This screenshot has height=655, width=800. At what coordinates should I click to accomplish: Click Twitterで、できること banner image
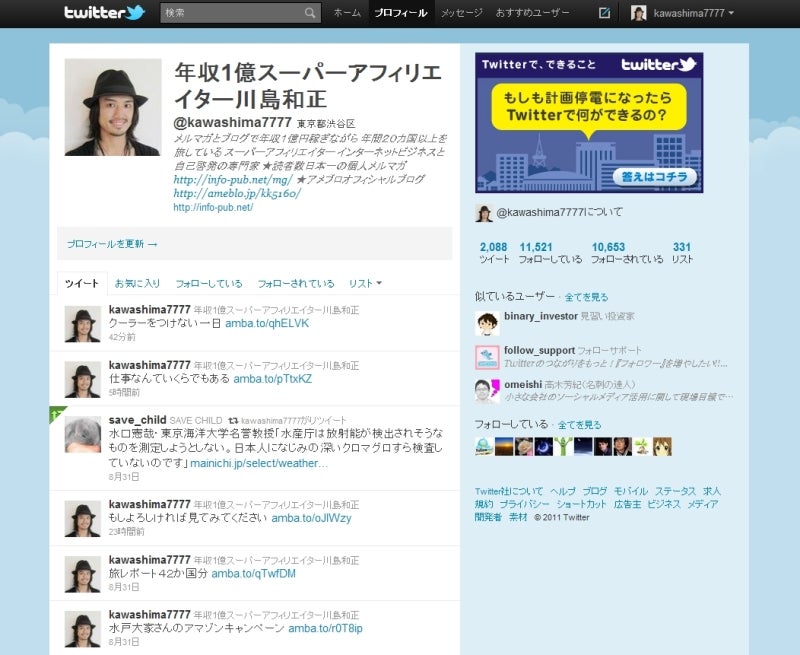pos(589,122)
